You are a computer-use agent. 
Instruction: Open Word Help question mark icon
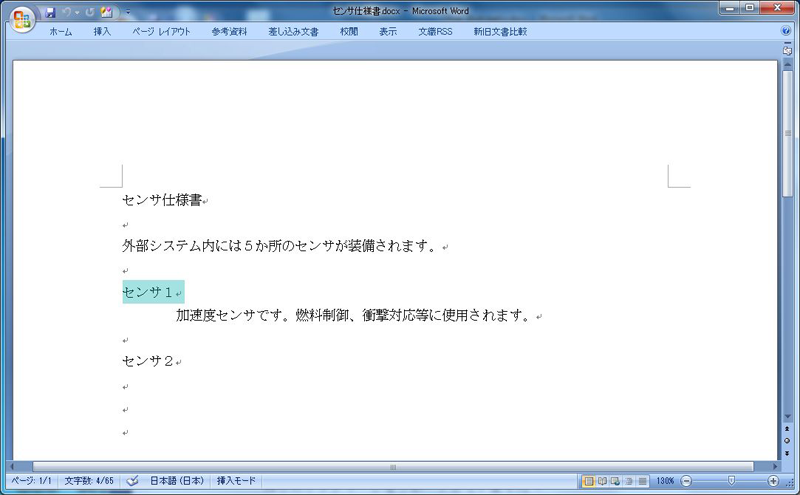point(786,31)
